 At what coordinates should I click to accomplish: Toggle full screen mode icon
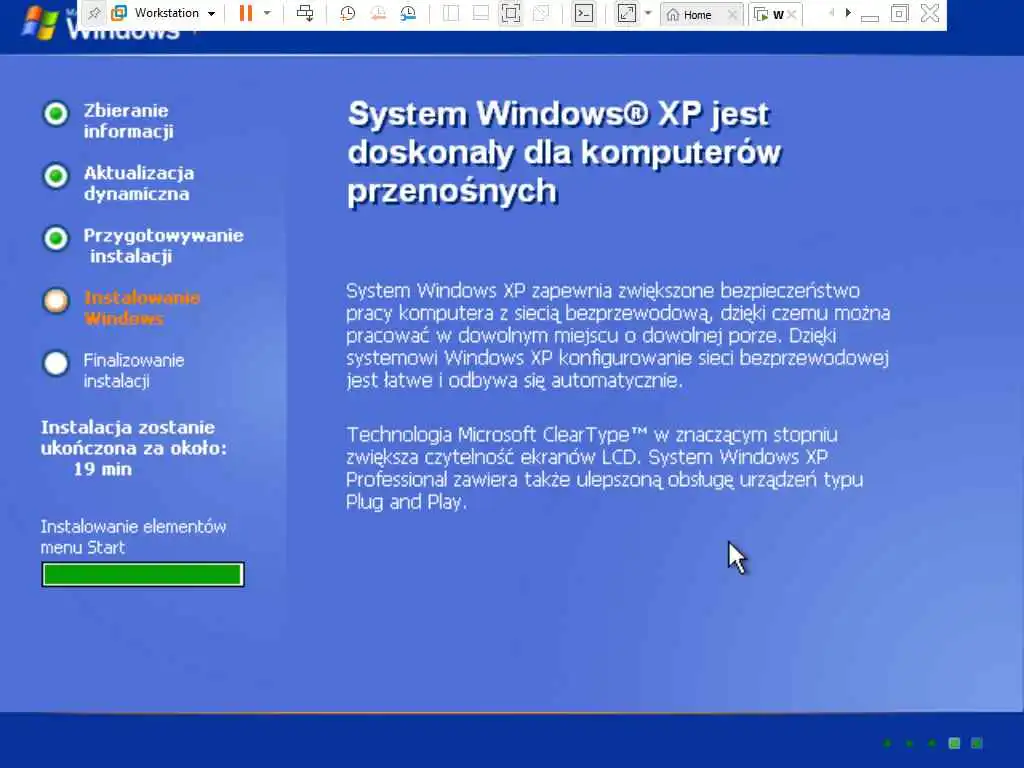[511, 13]
